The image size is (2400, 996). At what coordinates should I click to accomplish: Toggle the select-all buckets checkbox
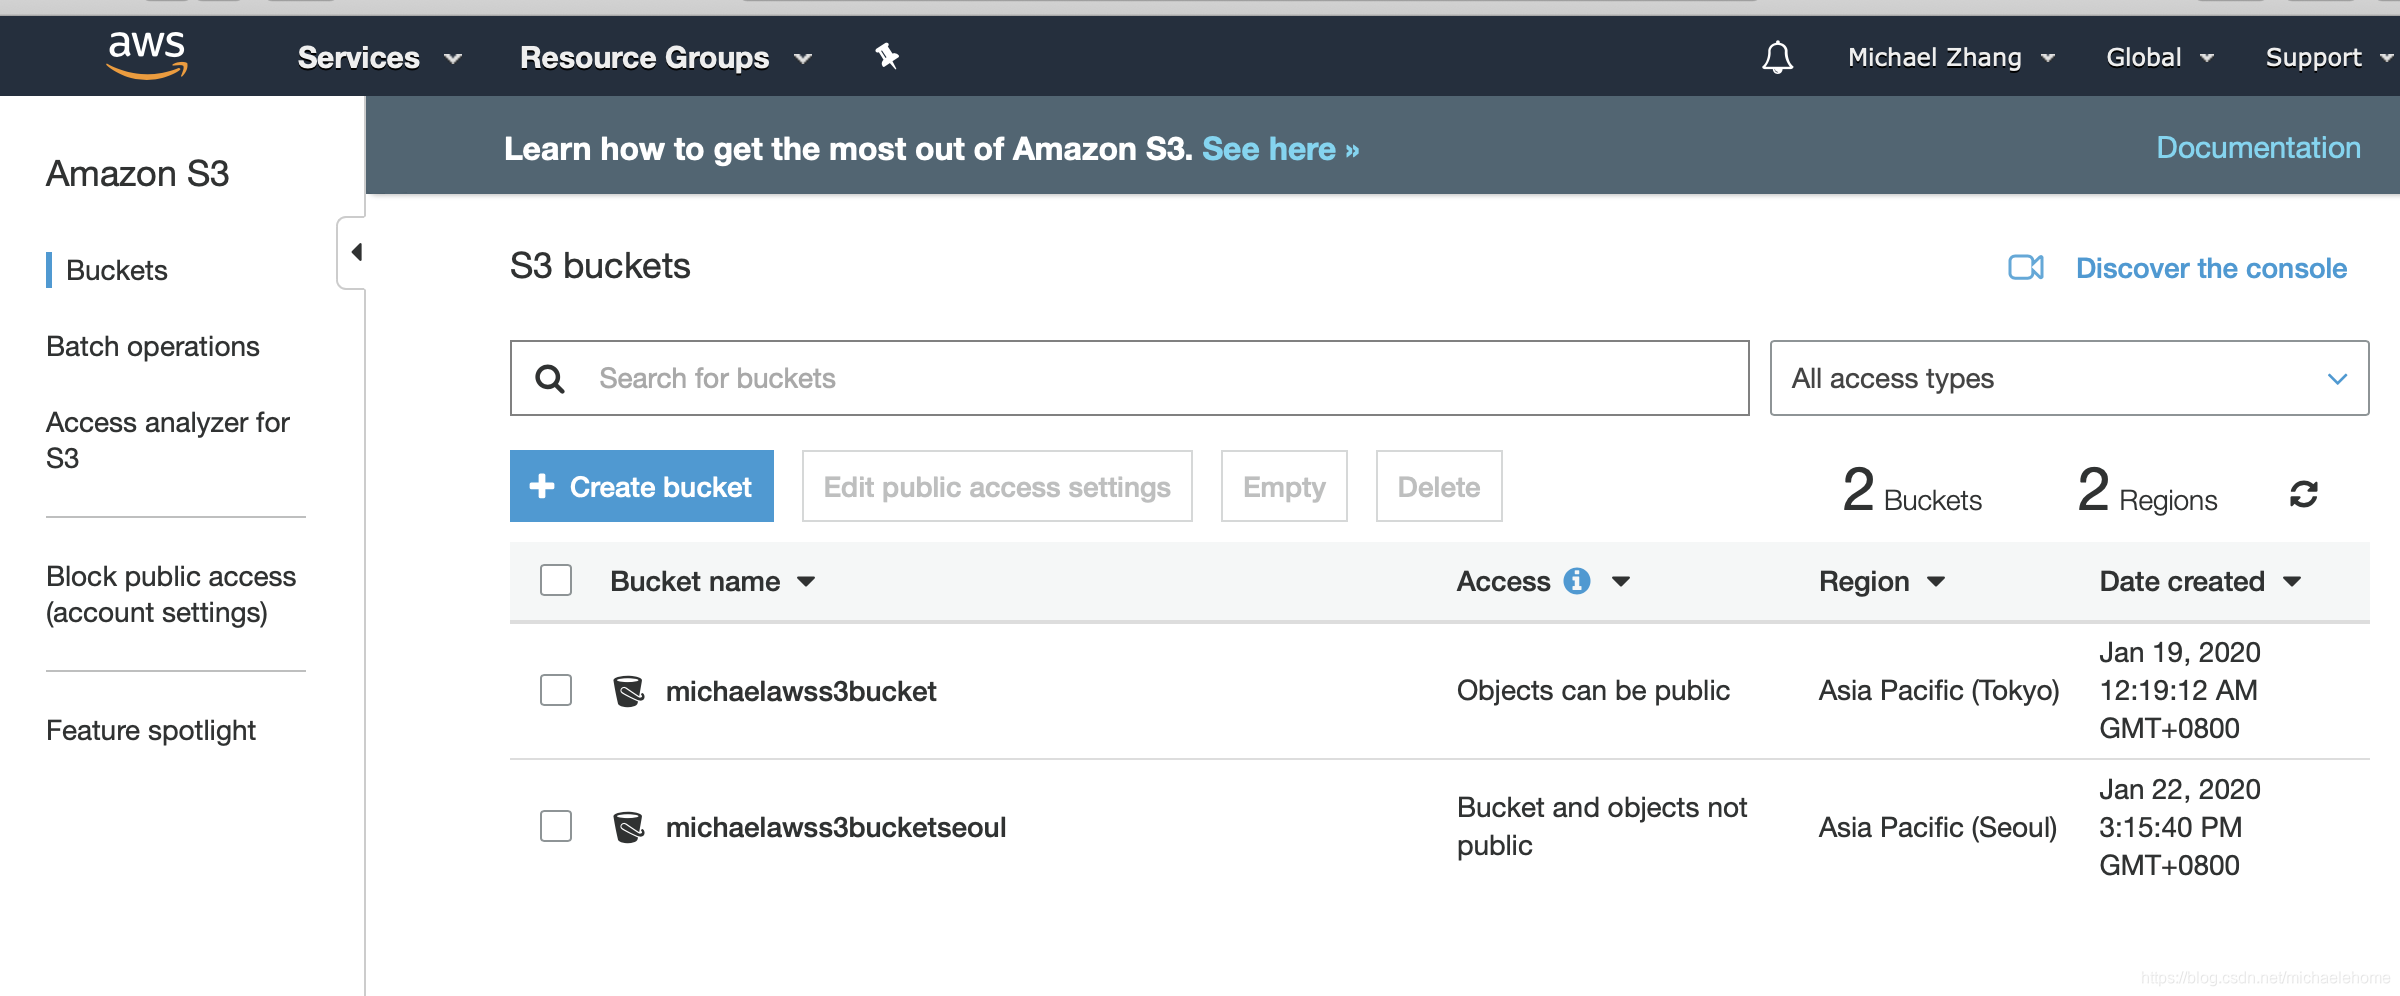tap(556, 581)
